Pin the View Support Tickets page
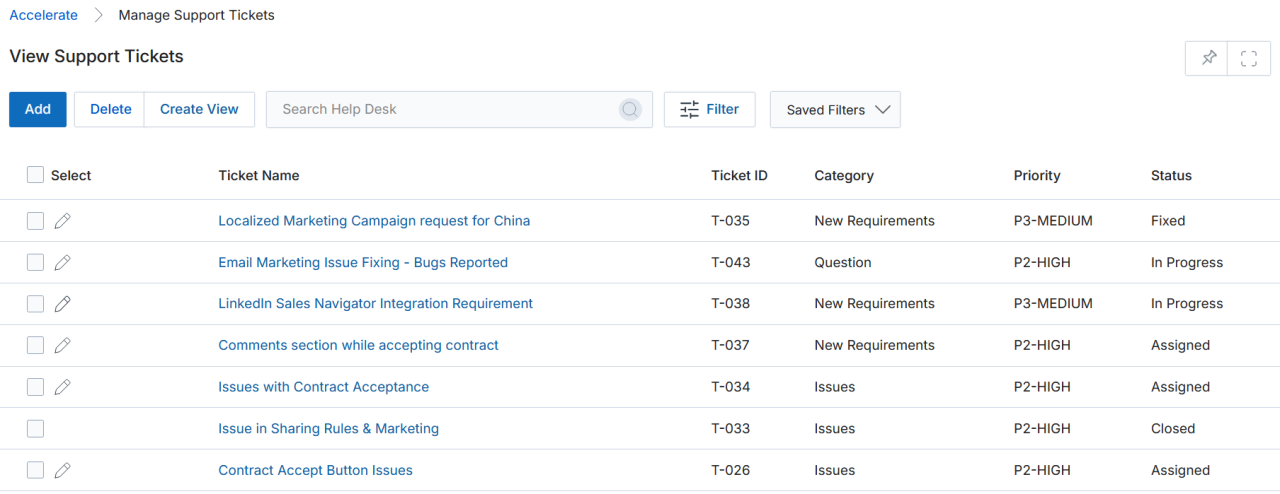Screen dimensions: 1280x494 [x=1208, y=58]
